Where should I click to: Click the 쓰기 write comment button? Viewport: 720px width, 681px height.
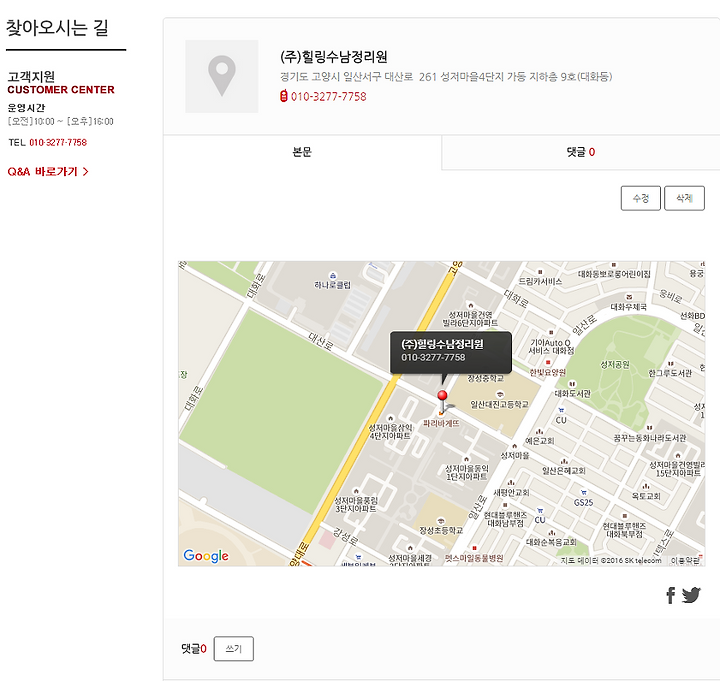pyautogui.click(x=233, y=648)
